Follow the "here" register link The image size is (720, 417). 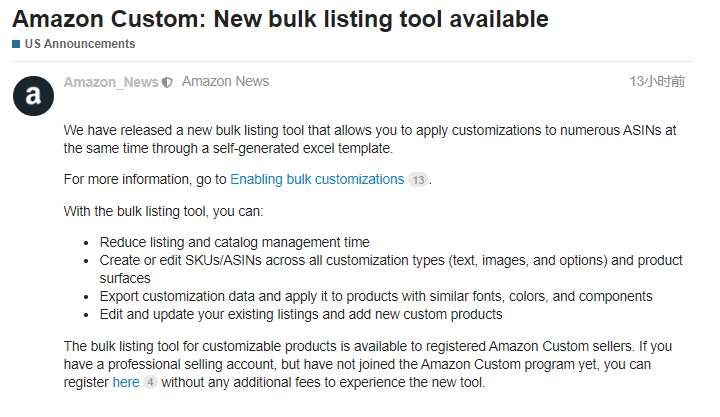click(126, 382)
